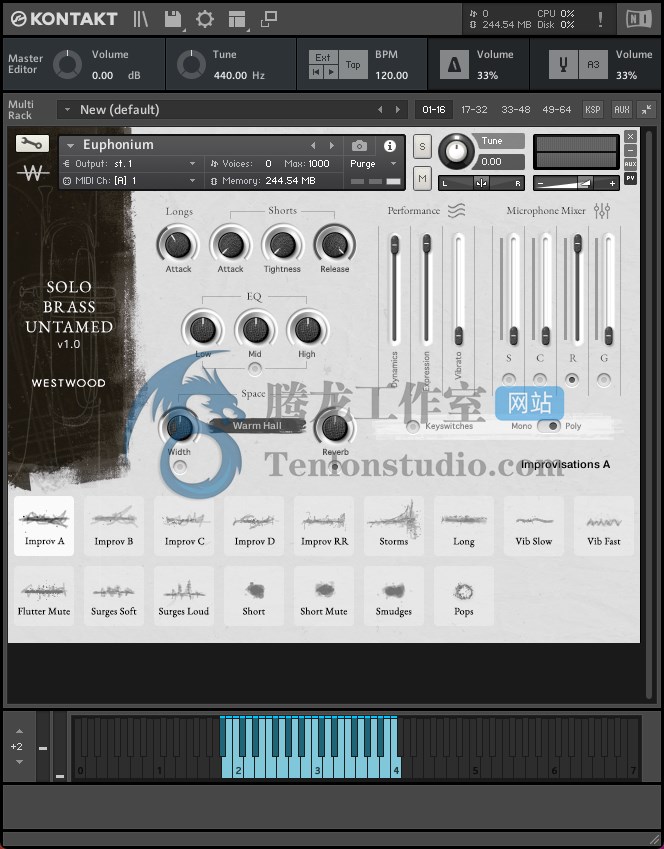Click the Tap tempo button

(353, 64)
